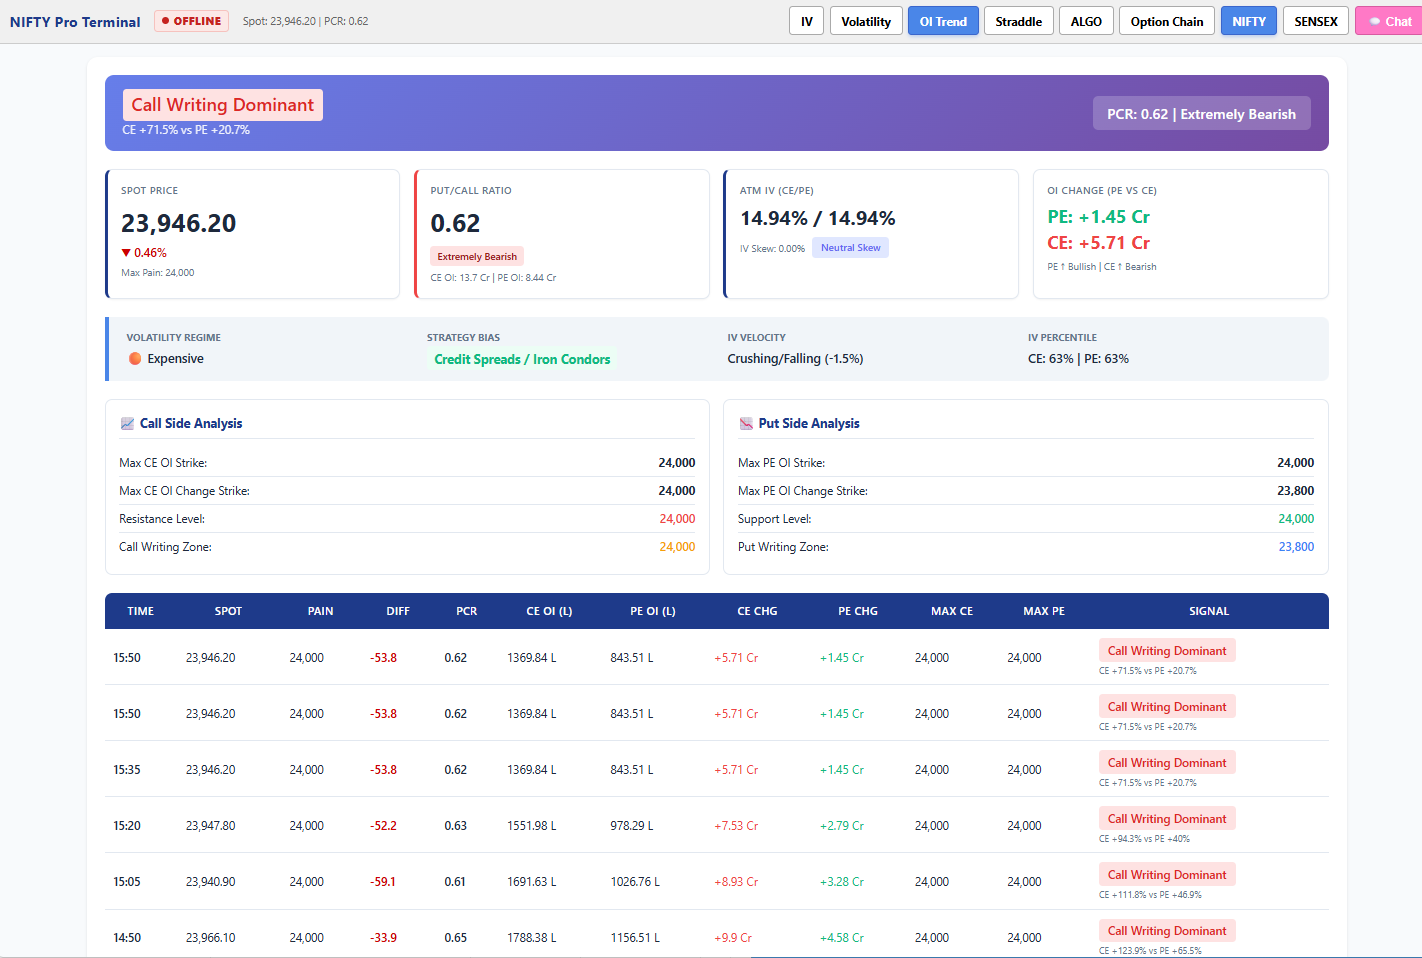Click the PCR 0.62 Extremely Bearish pill
The height and width of the screenshot is (958, 1422).
(1201, 114)
